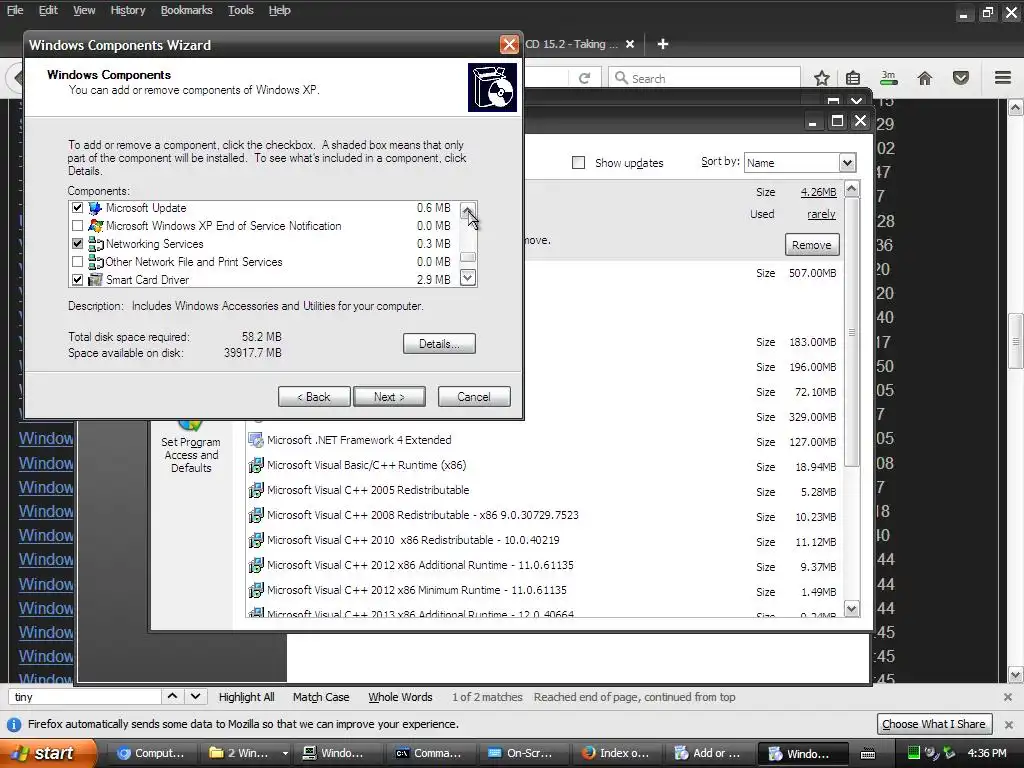This screenshot has width=1024, height=768.
Task: Open the Firefox hamburger menu
Action: (x=1003, y=78)
